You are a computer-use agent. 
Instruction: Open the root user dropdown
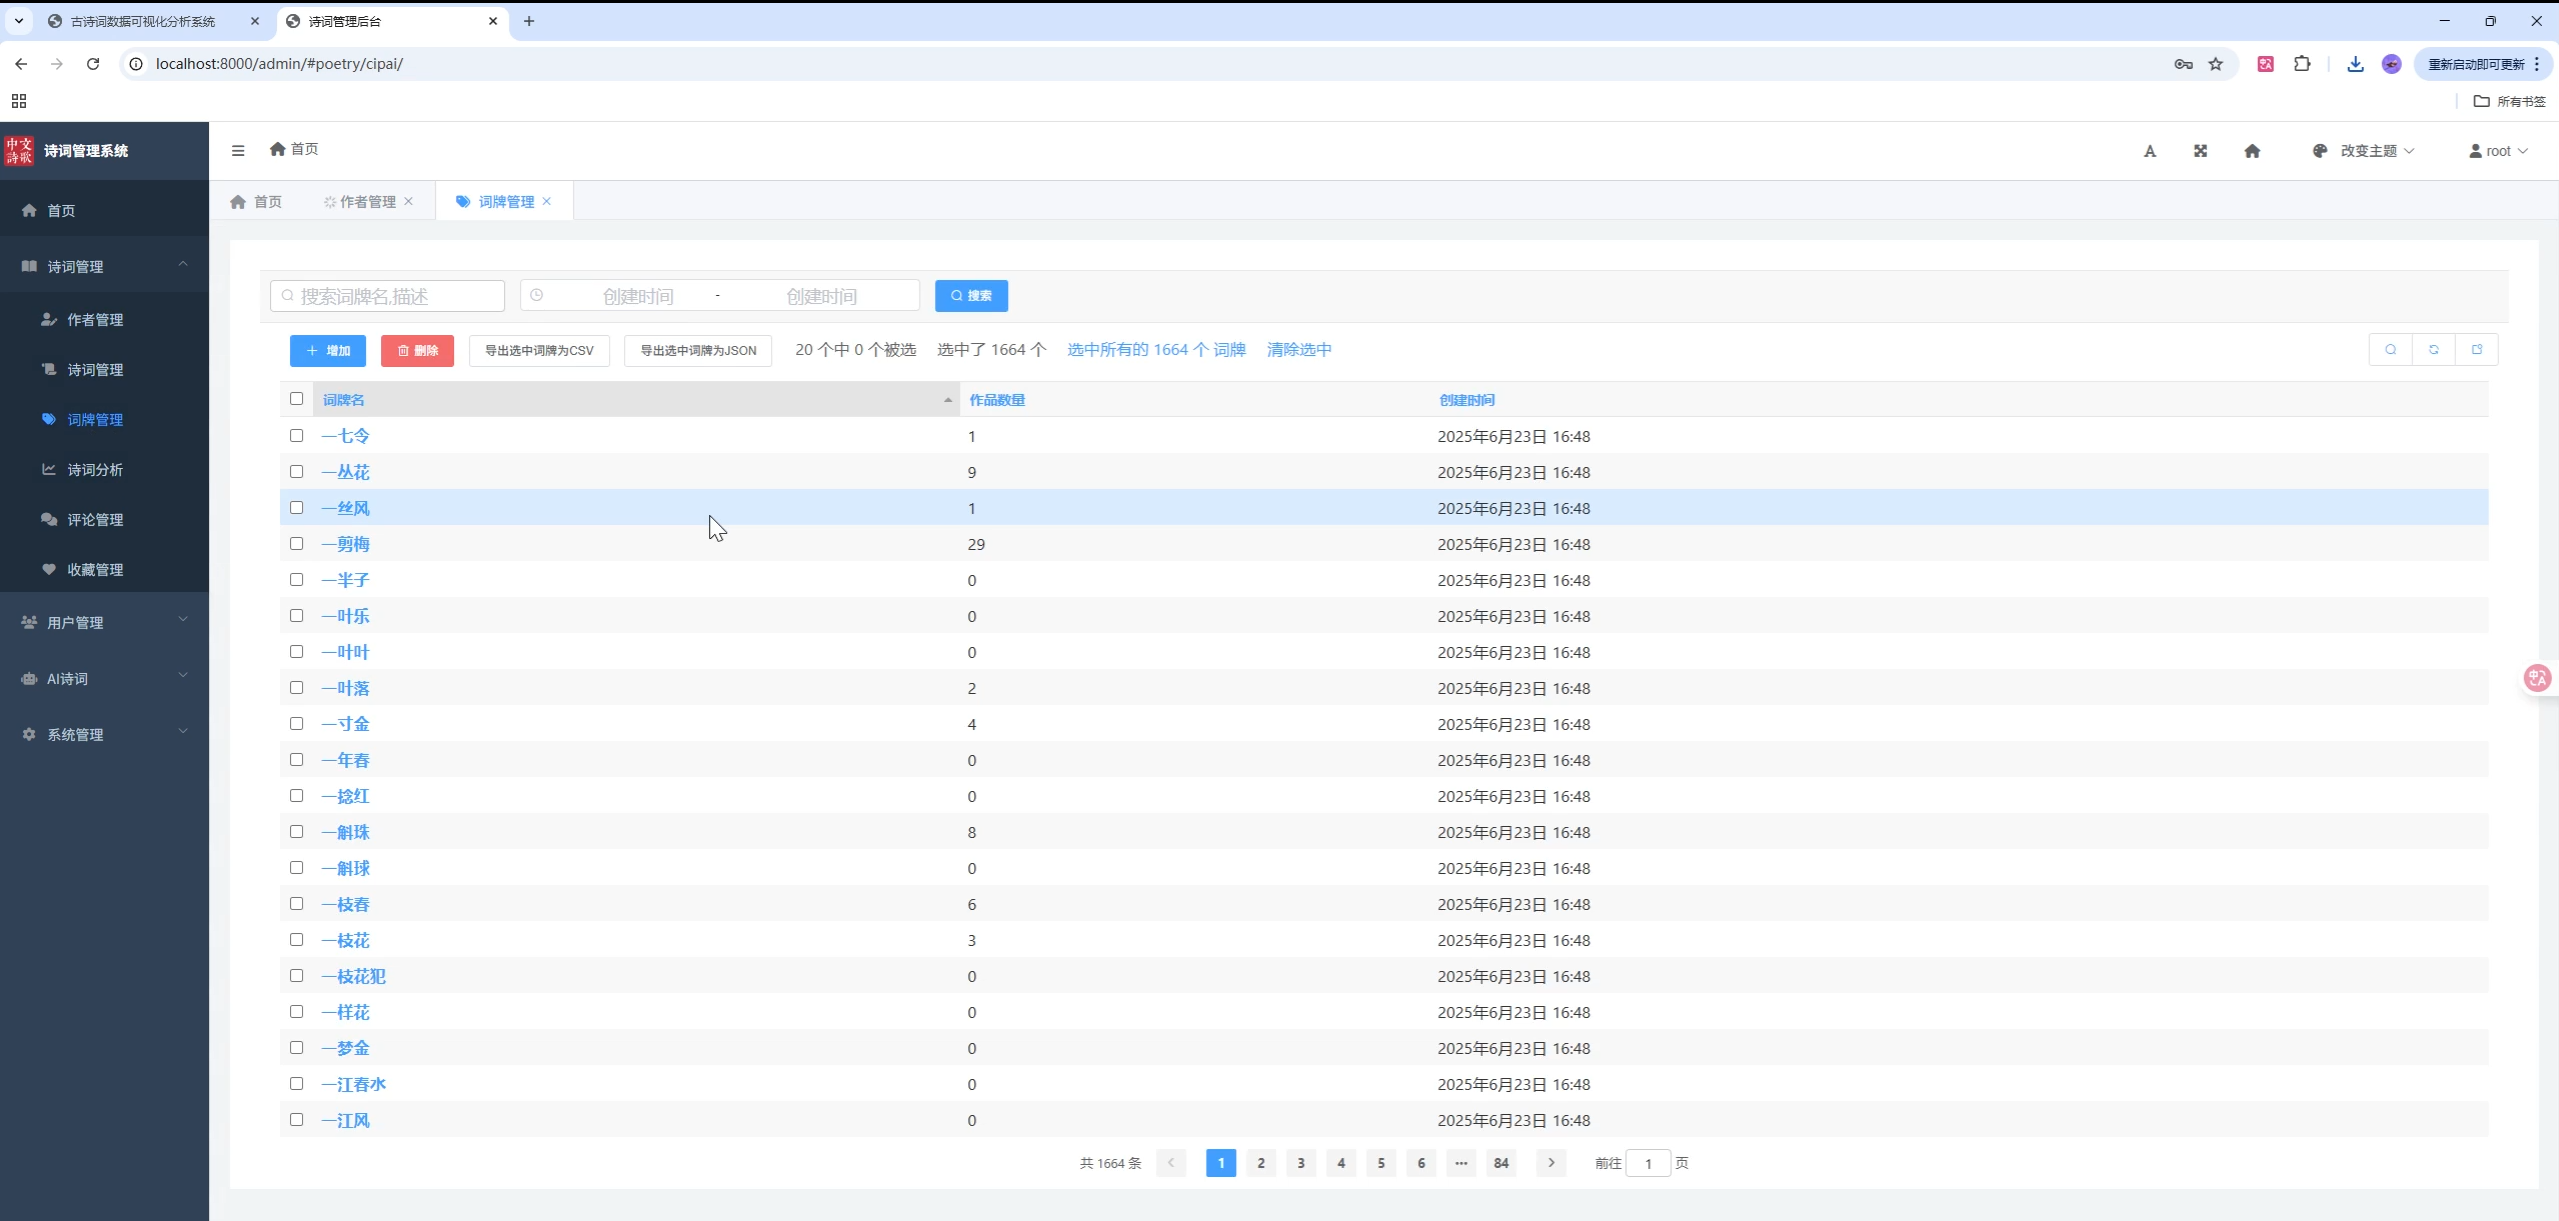click(x=2498, y=151)
